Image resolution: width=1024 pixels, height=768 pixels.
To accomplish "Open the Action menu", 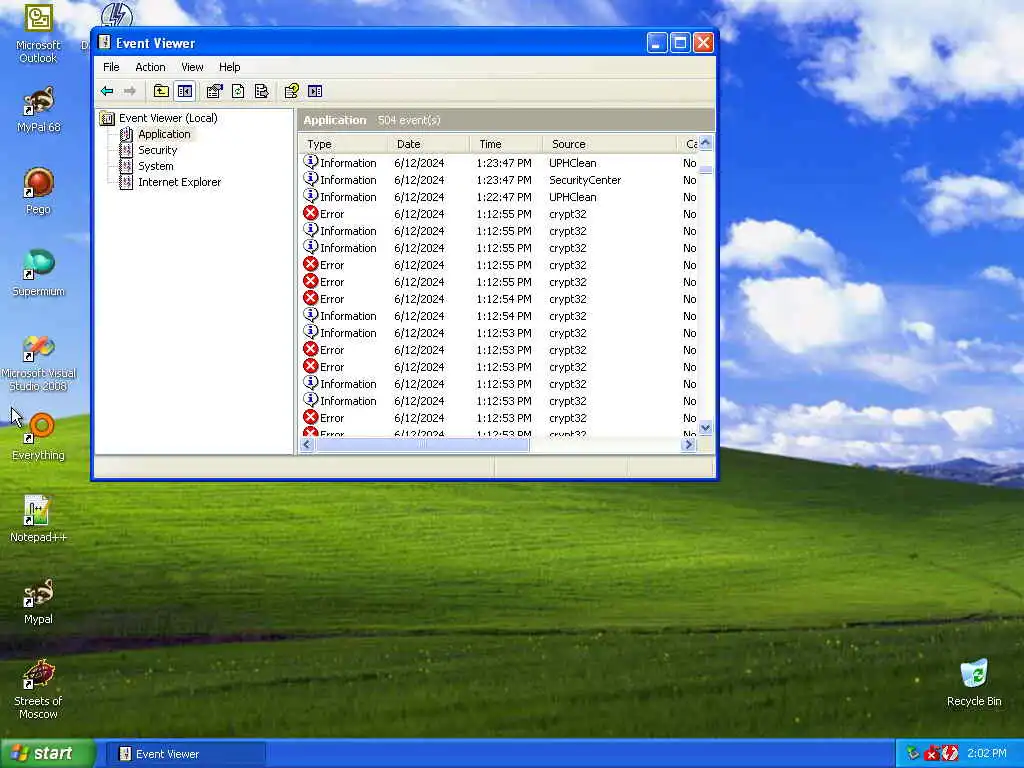I will coord(150,67).
